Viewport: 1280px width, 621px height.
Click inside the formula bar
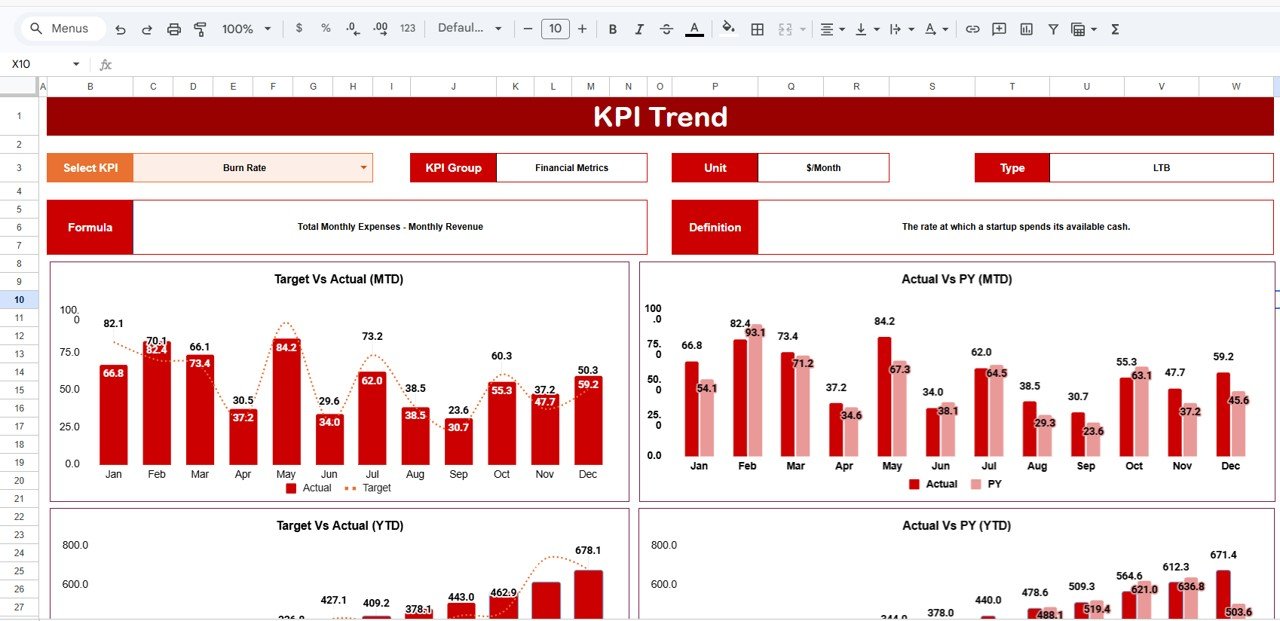pyautogui.click(x=400, y=62)
